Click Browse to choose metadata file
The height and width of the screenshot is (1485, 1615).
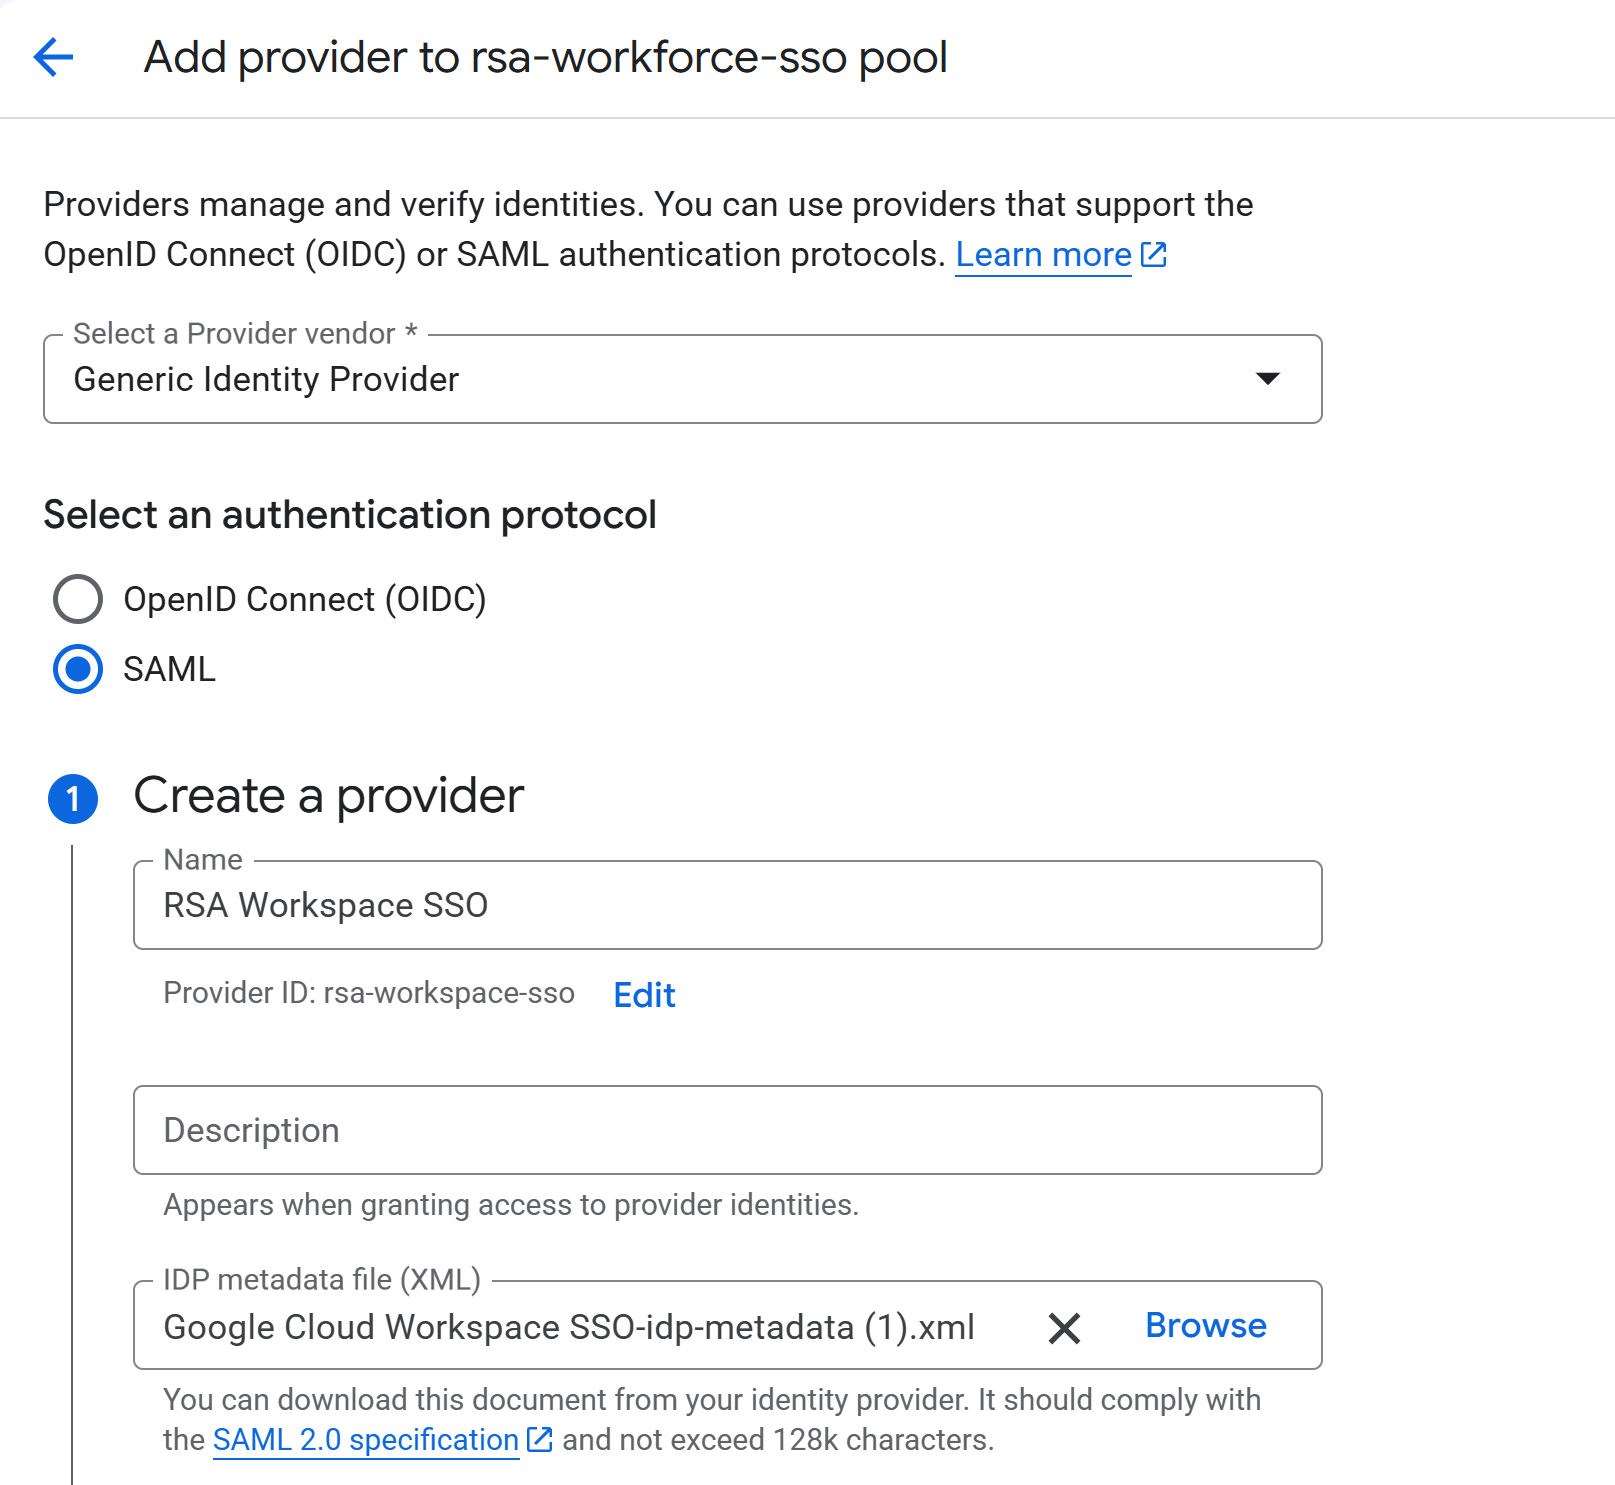point(1205,1325)
